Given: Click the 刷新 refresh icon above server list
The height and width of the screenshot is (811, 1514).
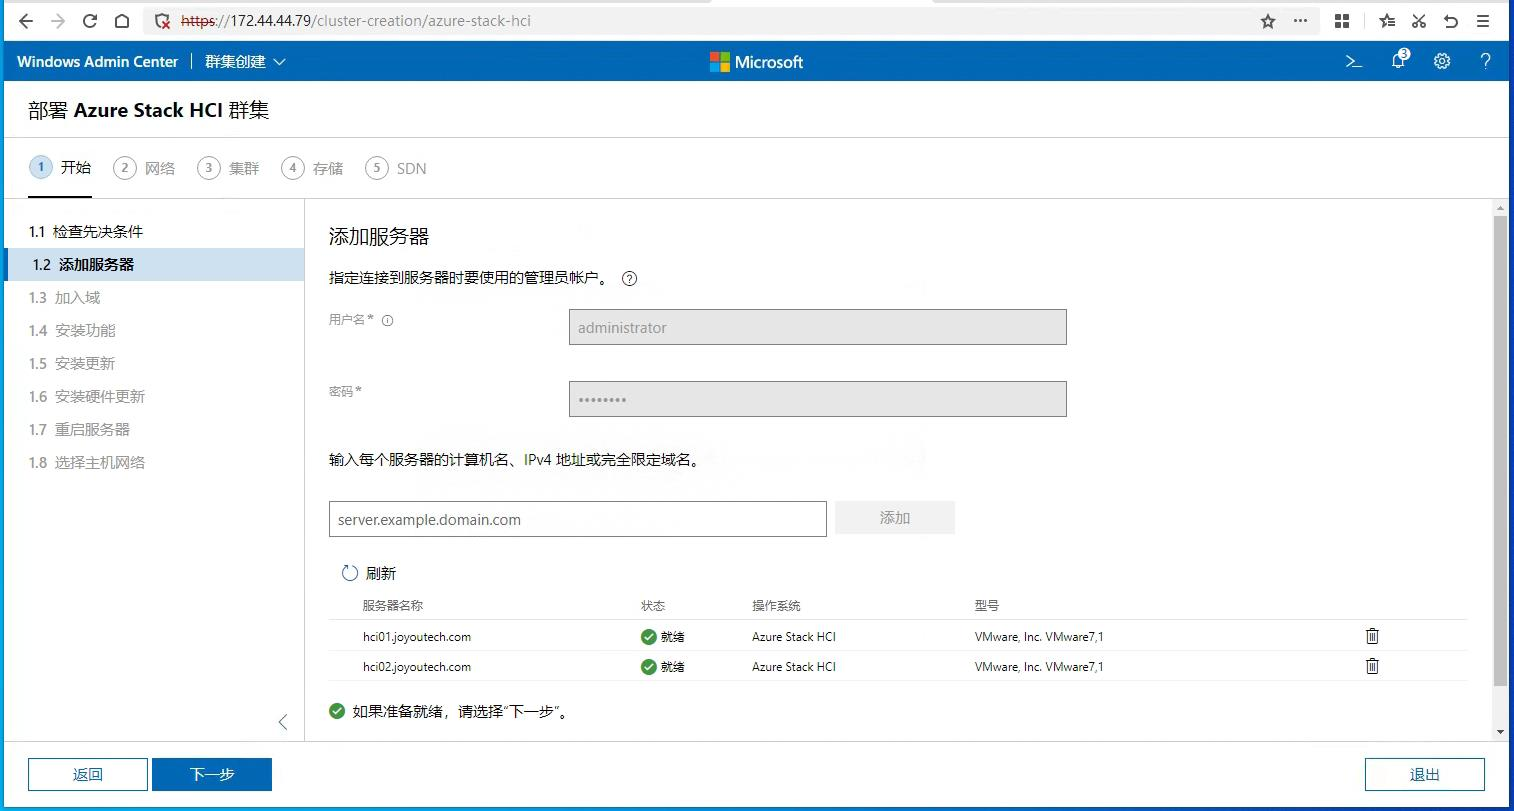Looking at the screenshot, I should tap(350, 573).
